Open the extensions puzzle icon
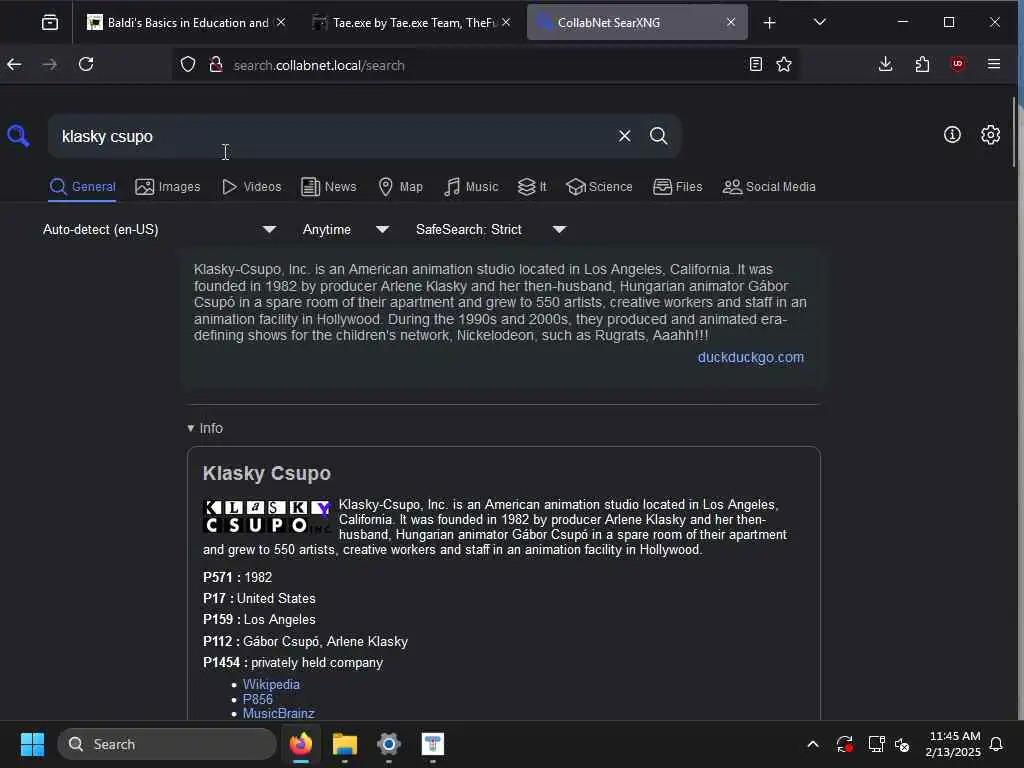This screenshot has height=768, width=1024. (x=922, y=64)
